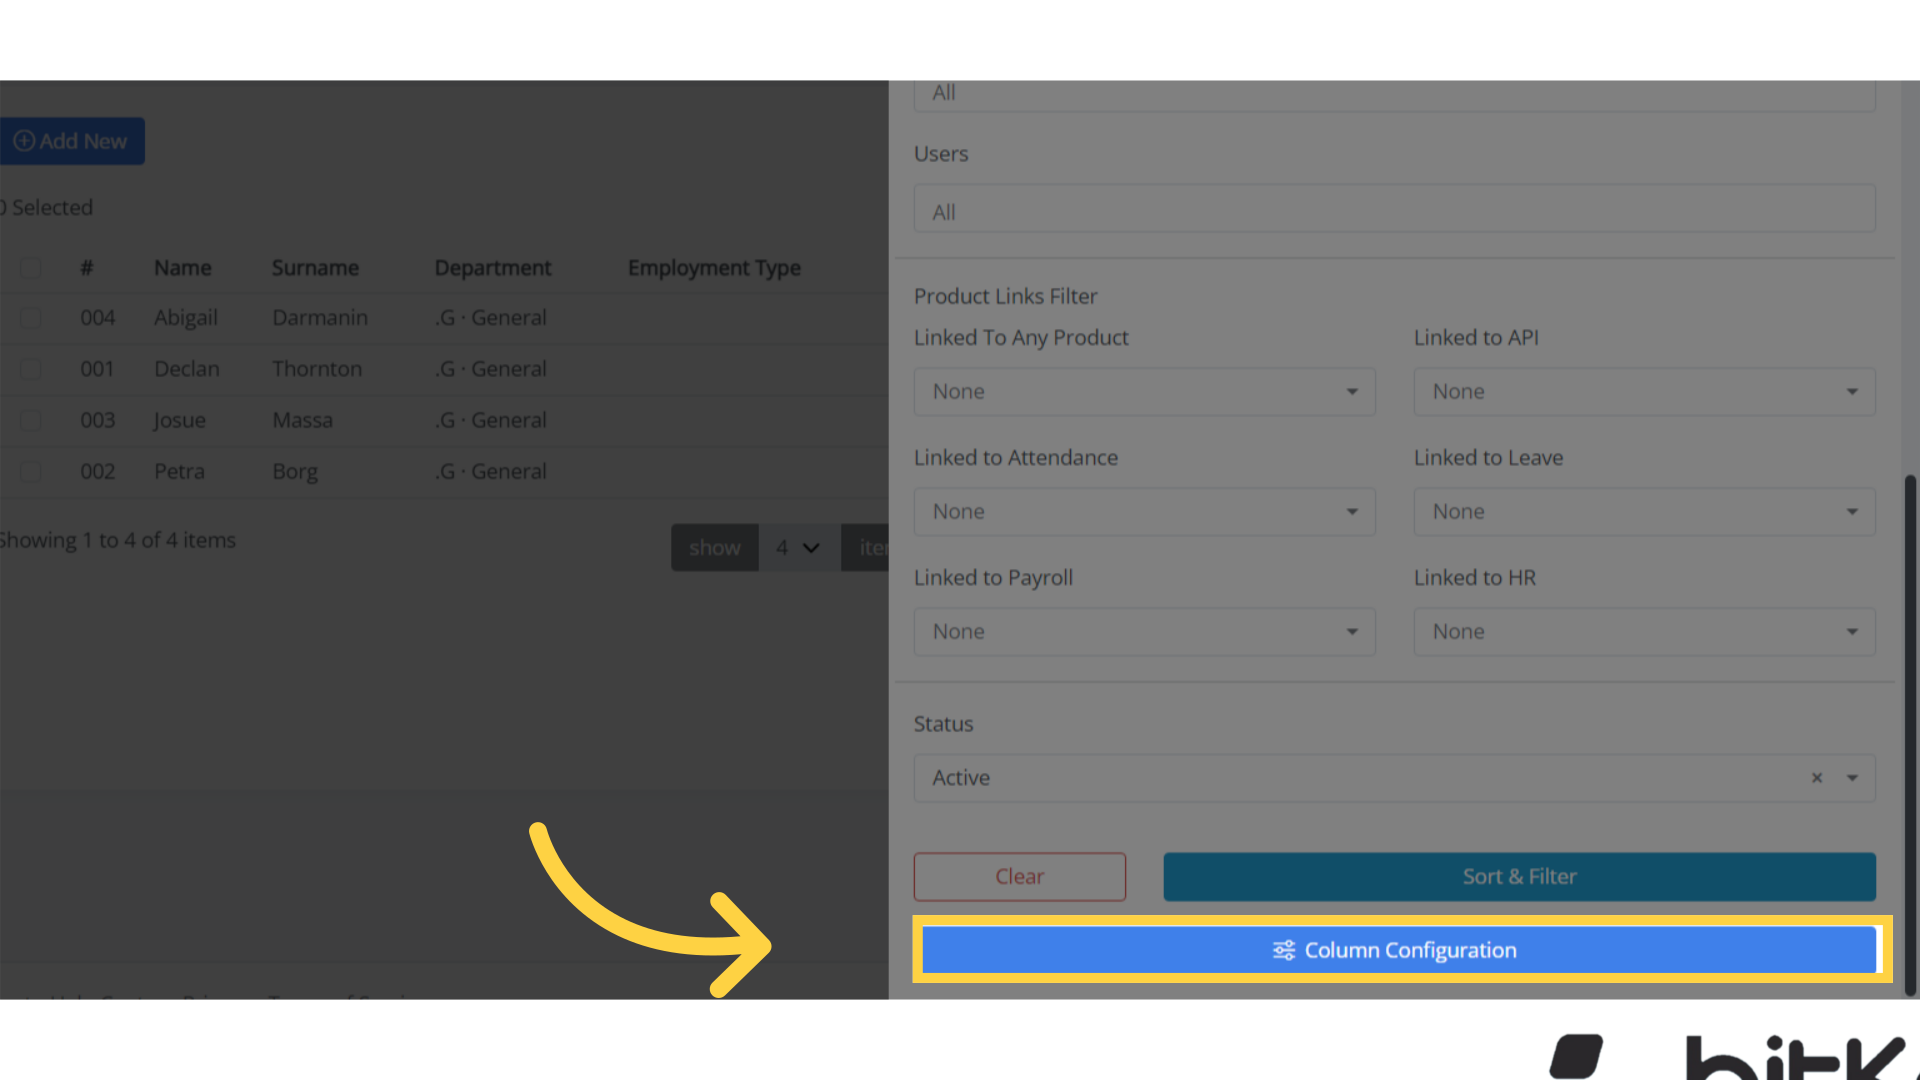This screenshot has width=1920, height=1080.
Task: Toggle the select-all checkbox in the table header
Action: coord(30,267)
